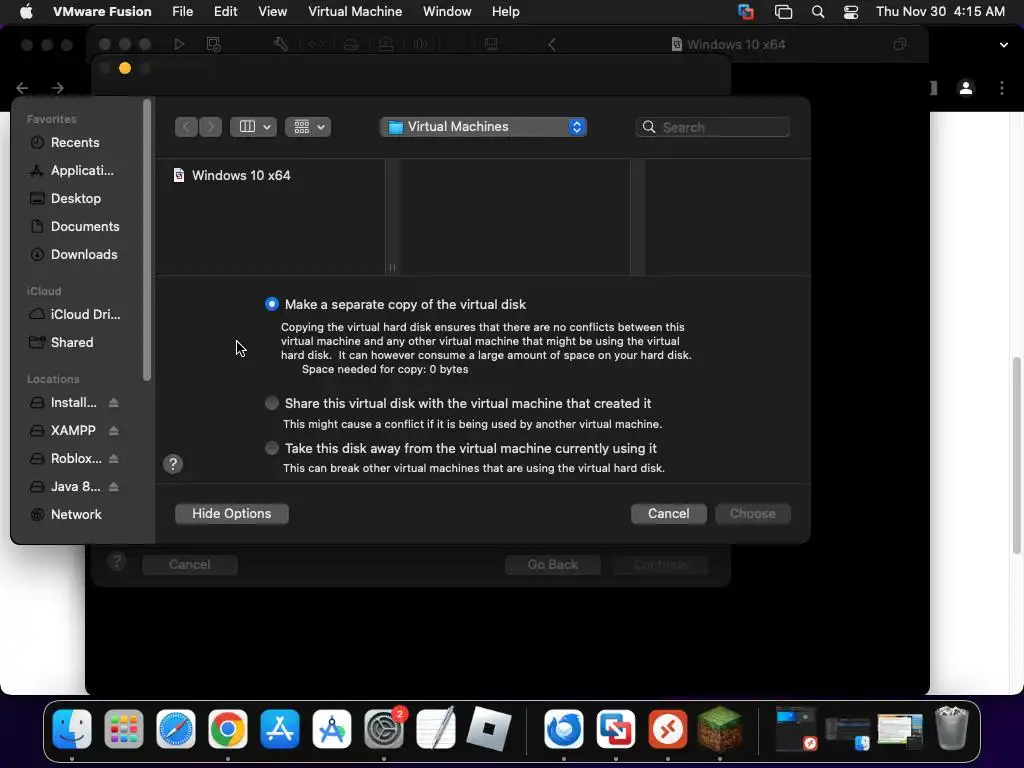The height and width of the screenshot is (768, 1024).
Task: Open the Virtual Machine menu
Action: pyautogui.click(x=355, y=11)
